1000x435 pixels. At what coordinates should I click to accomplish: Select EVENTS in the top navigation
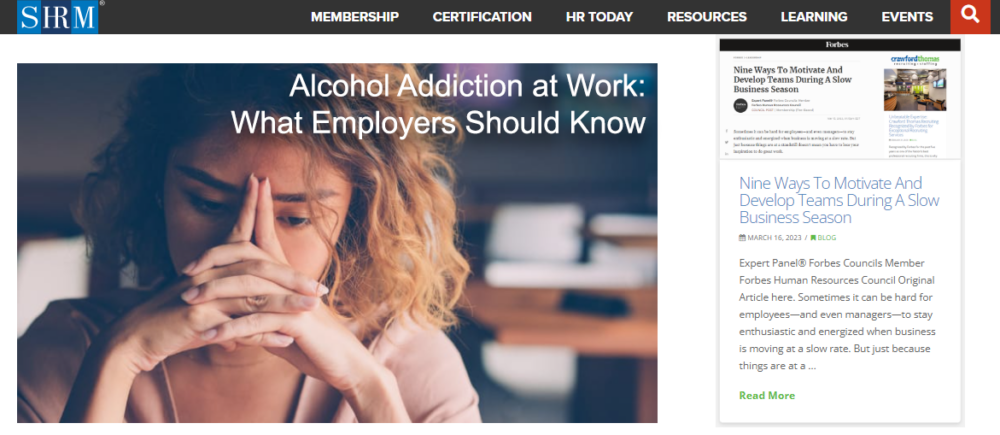point(907,17)
